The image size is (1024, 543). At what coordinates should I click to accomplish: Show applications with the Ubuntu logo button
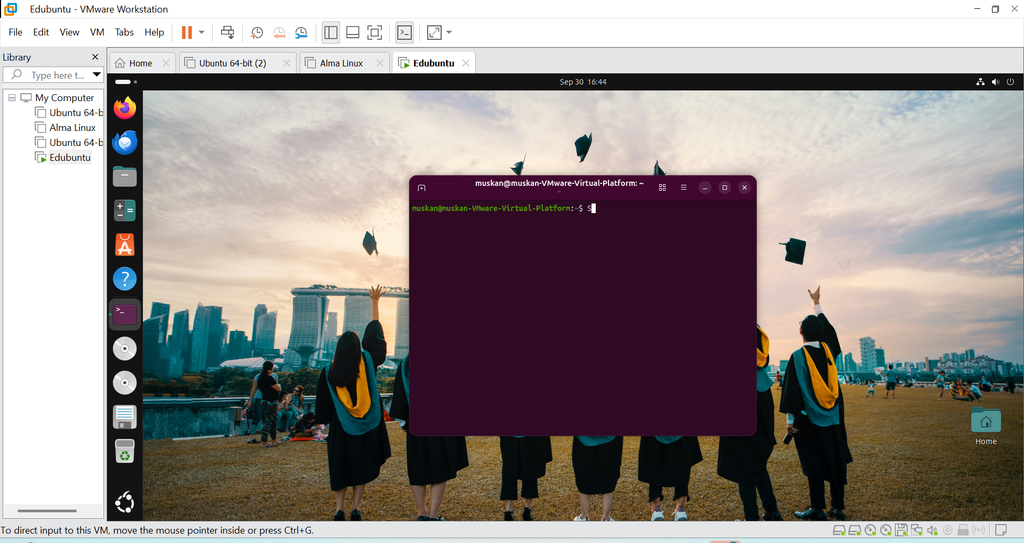point(125,502)
